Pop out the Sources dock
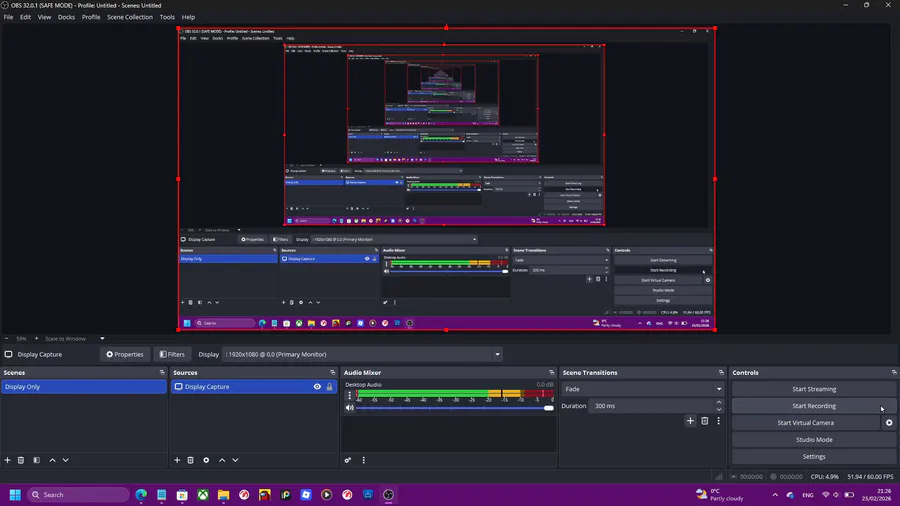The image size is (900, 506). point(332,372)
